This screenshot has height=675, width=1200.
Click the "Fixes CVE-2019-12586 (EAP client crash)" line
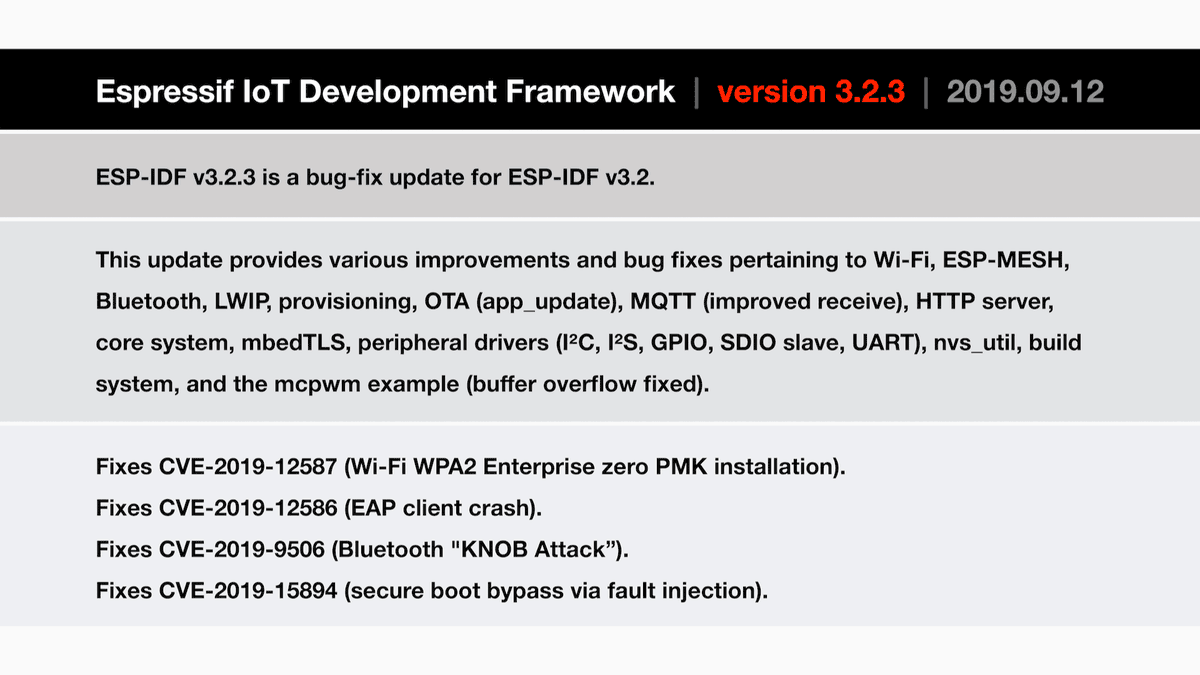click(x=319, y=508)
